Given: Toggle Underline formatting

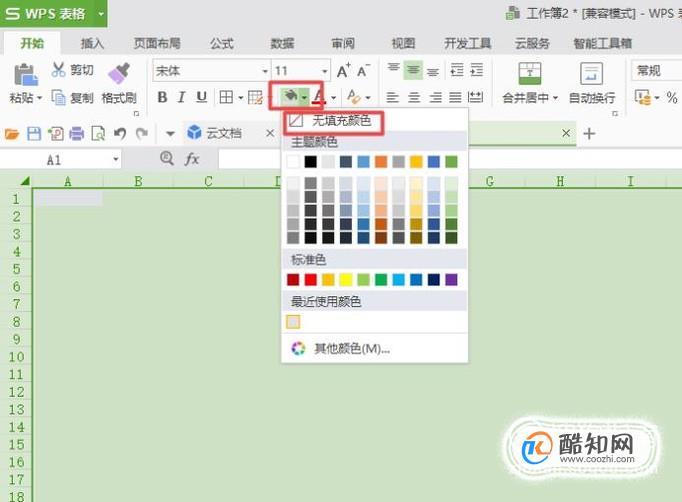Looking at the screenshot, I should pyautogui.click(x=201, y=97).
